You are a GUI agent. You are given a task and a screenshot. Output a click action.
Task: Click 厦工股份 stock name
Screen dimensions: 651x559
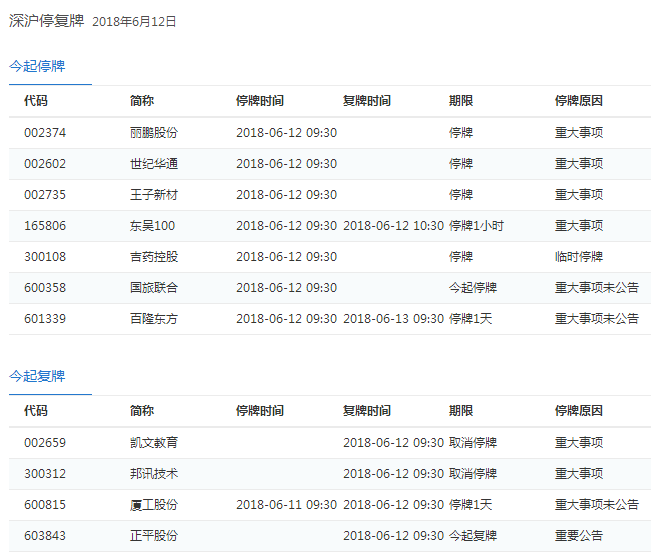coord(154,505)
